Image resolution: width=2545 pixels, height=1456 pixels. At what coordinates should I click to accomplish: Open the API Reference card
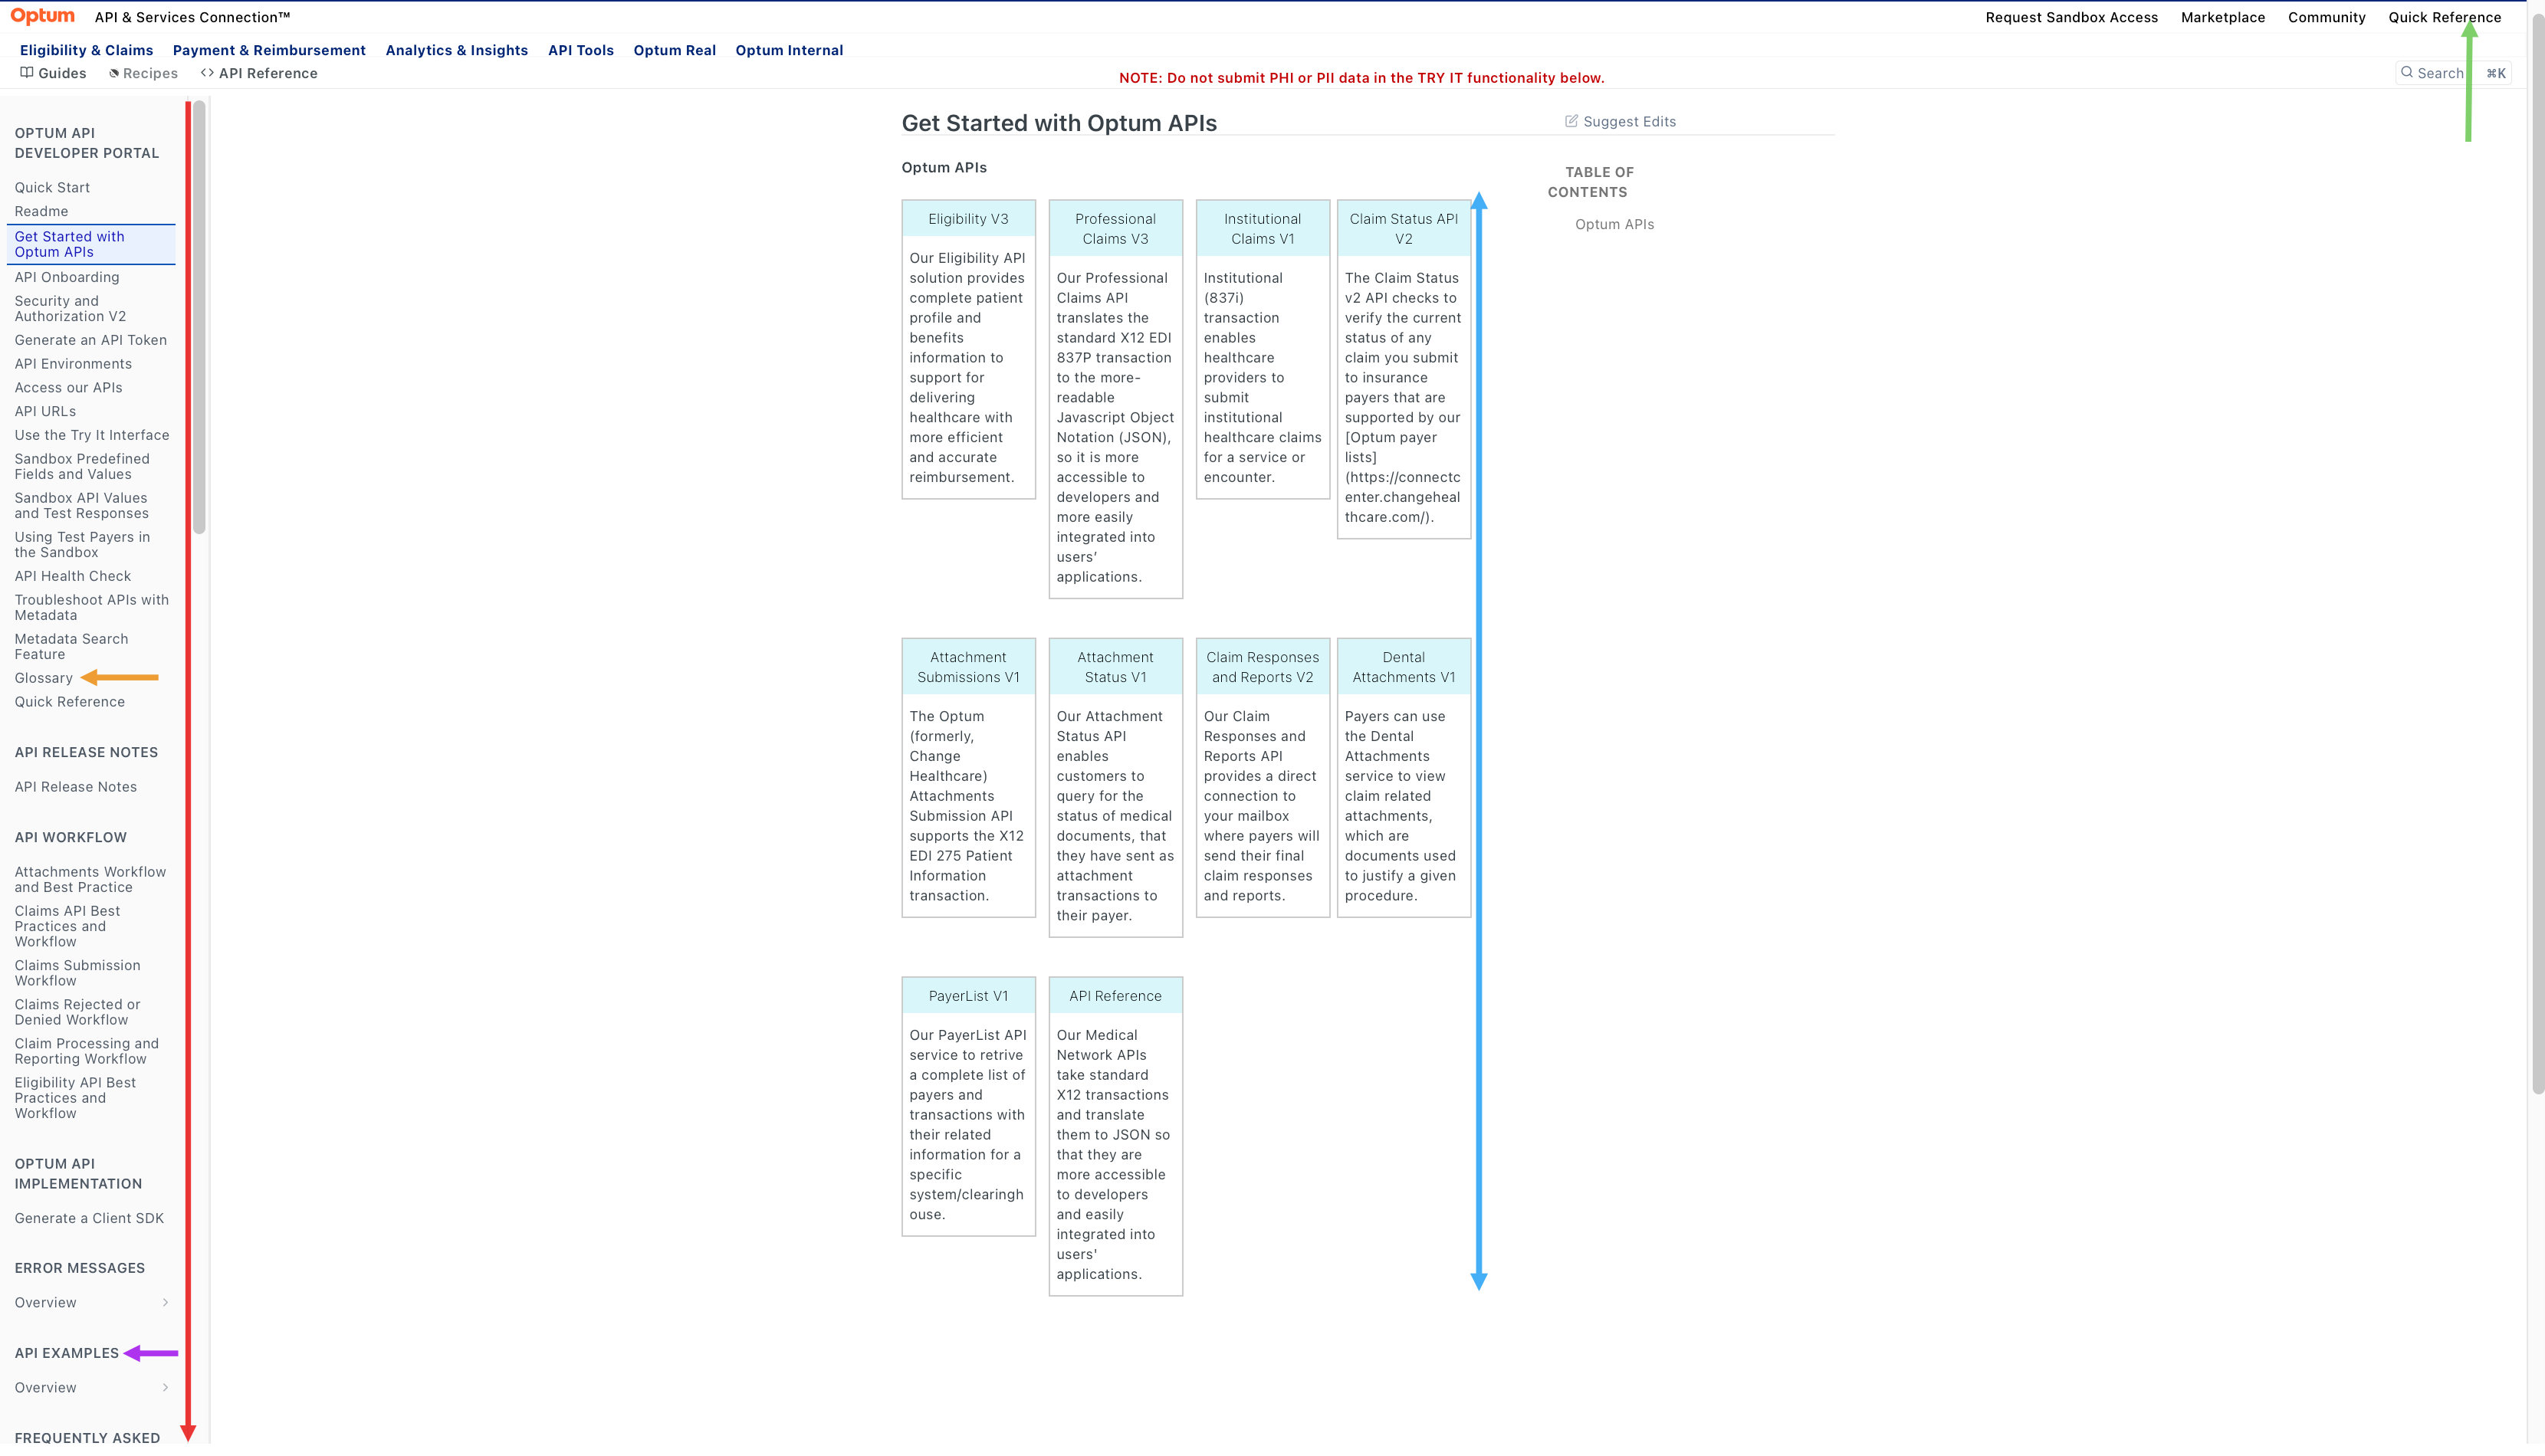point(1115,1136)
